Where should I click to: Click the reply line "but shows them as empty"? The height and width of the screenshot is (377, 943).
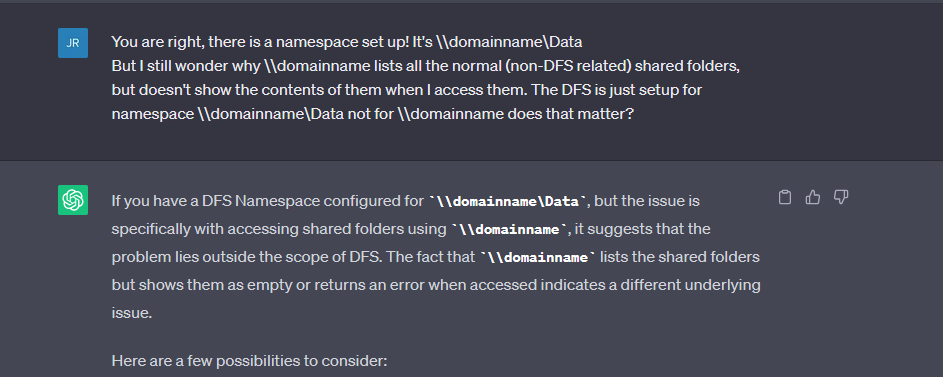pyautogui.click(x=436, y=285)
